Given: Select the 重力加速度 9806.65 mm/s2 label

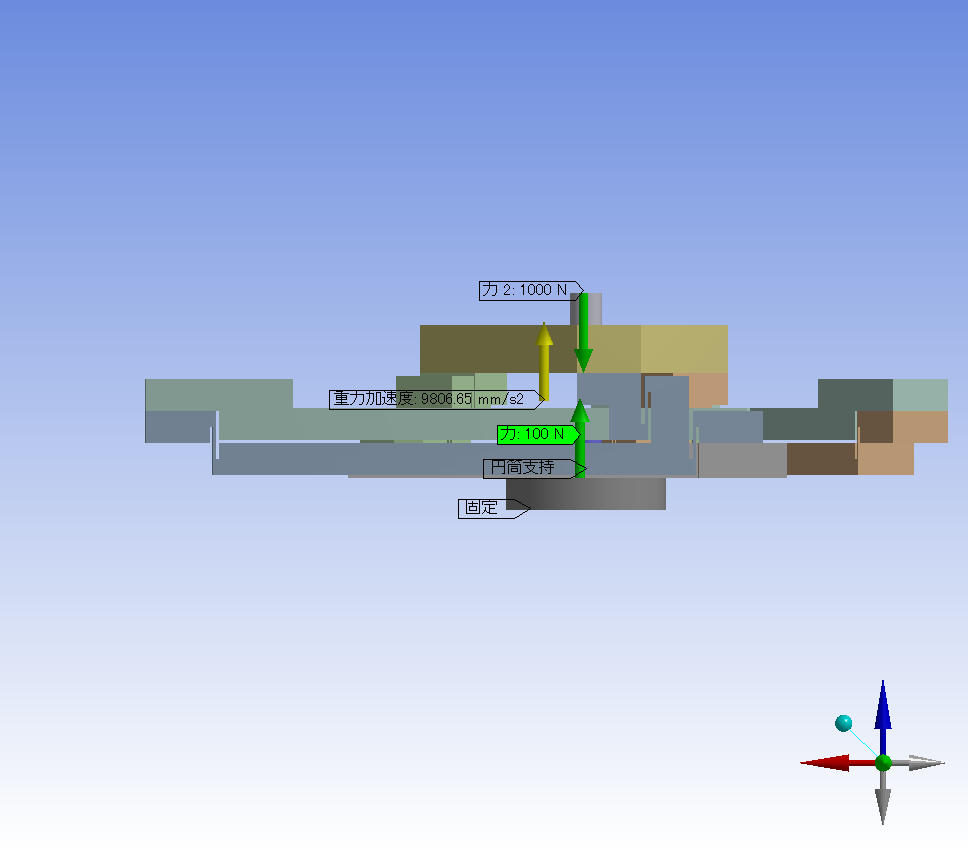Looking at the screenshot, I should (436, 399).
